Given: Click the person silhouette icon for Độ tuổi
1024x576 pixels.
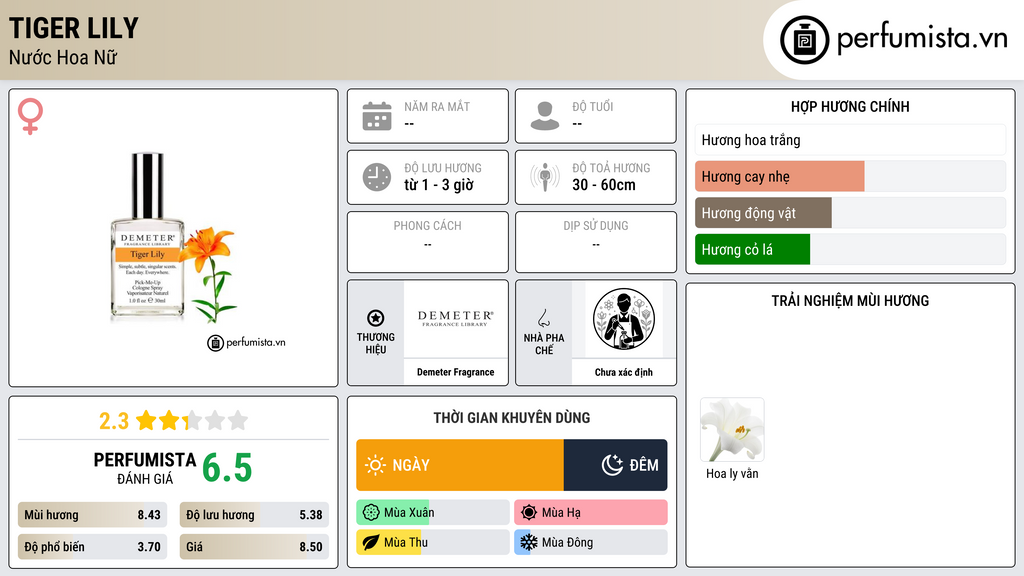Looking at the screenshot, I should [545, 116].
